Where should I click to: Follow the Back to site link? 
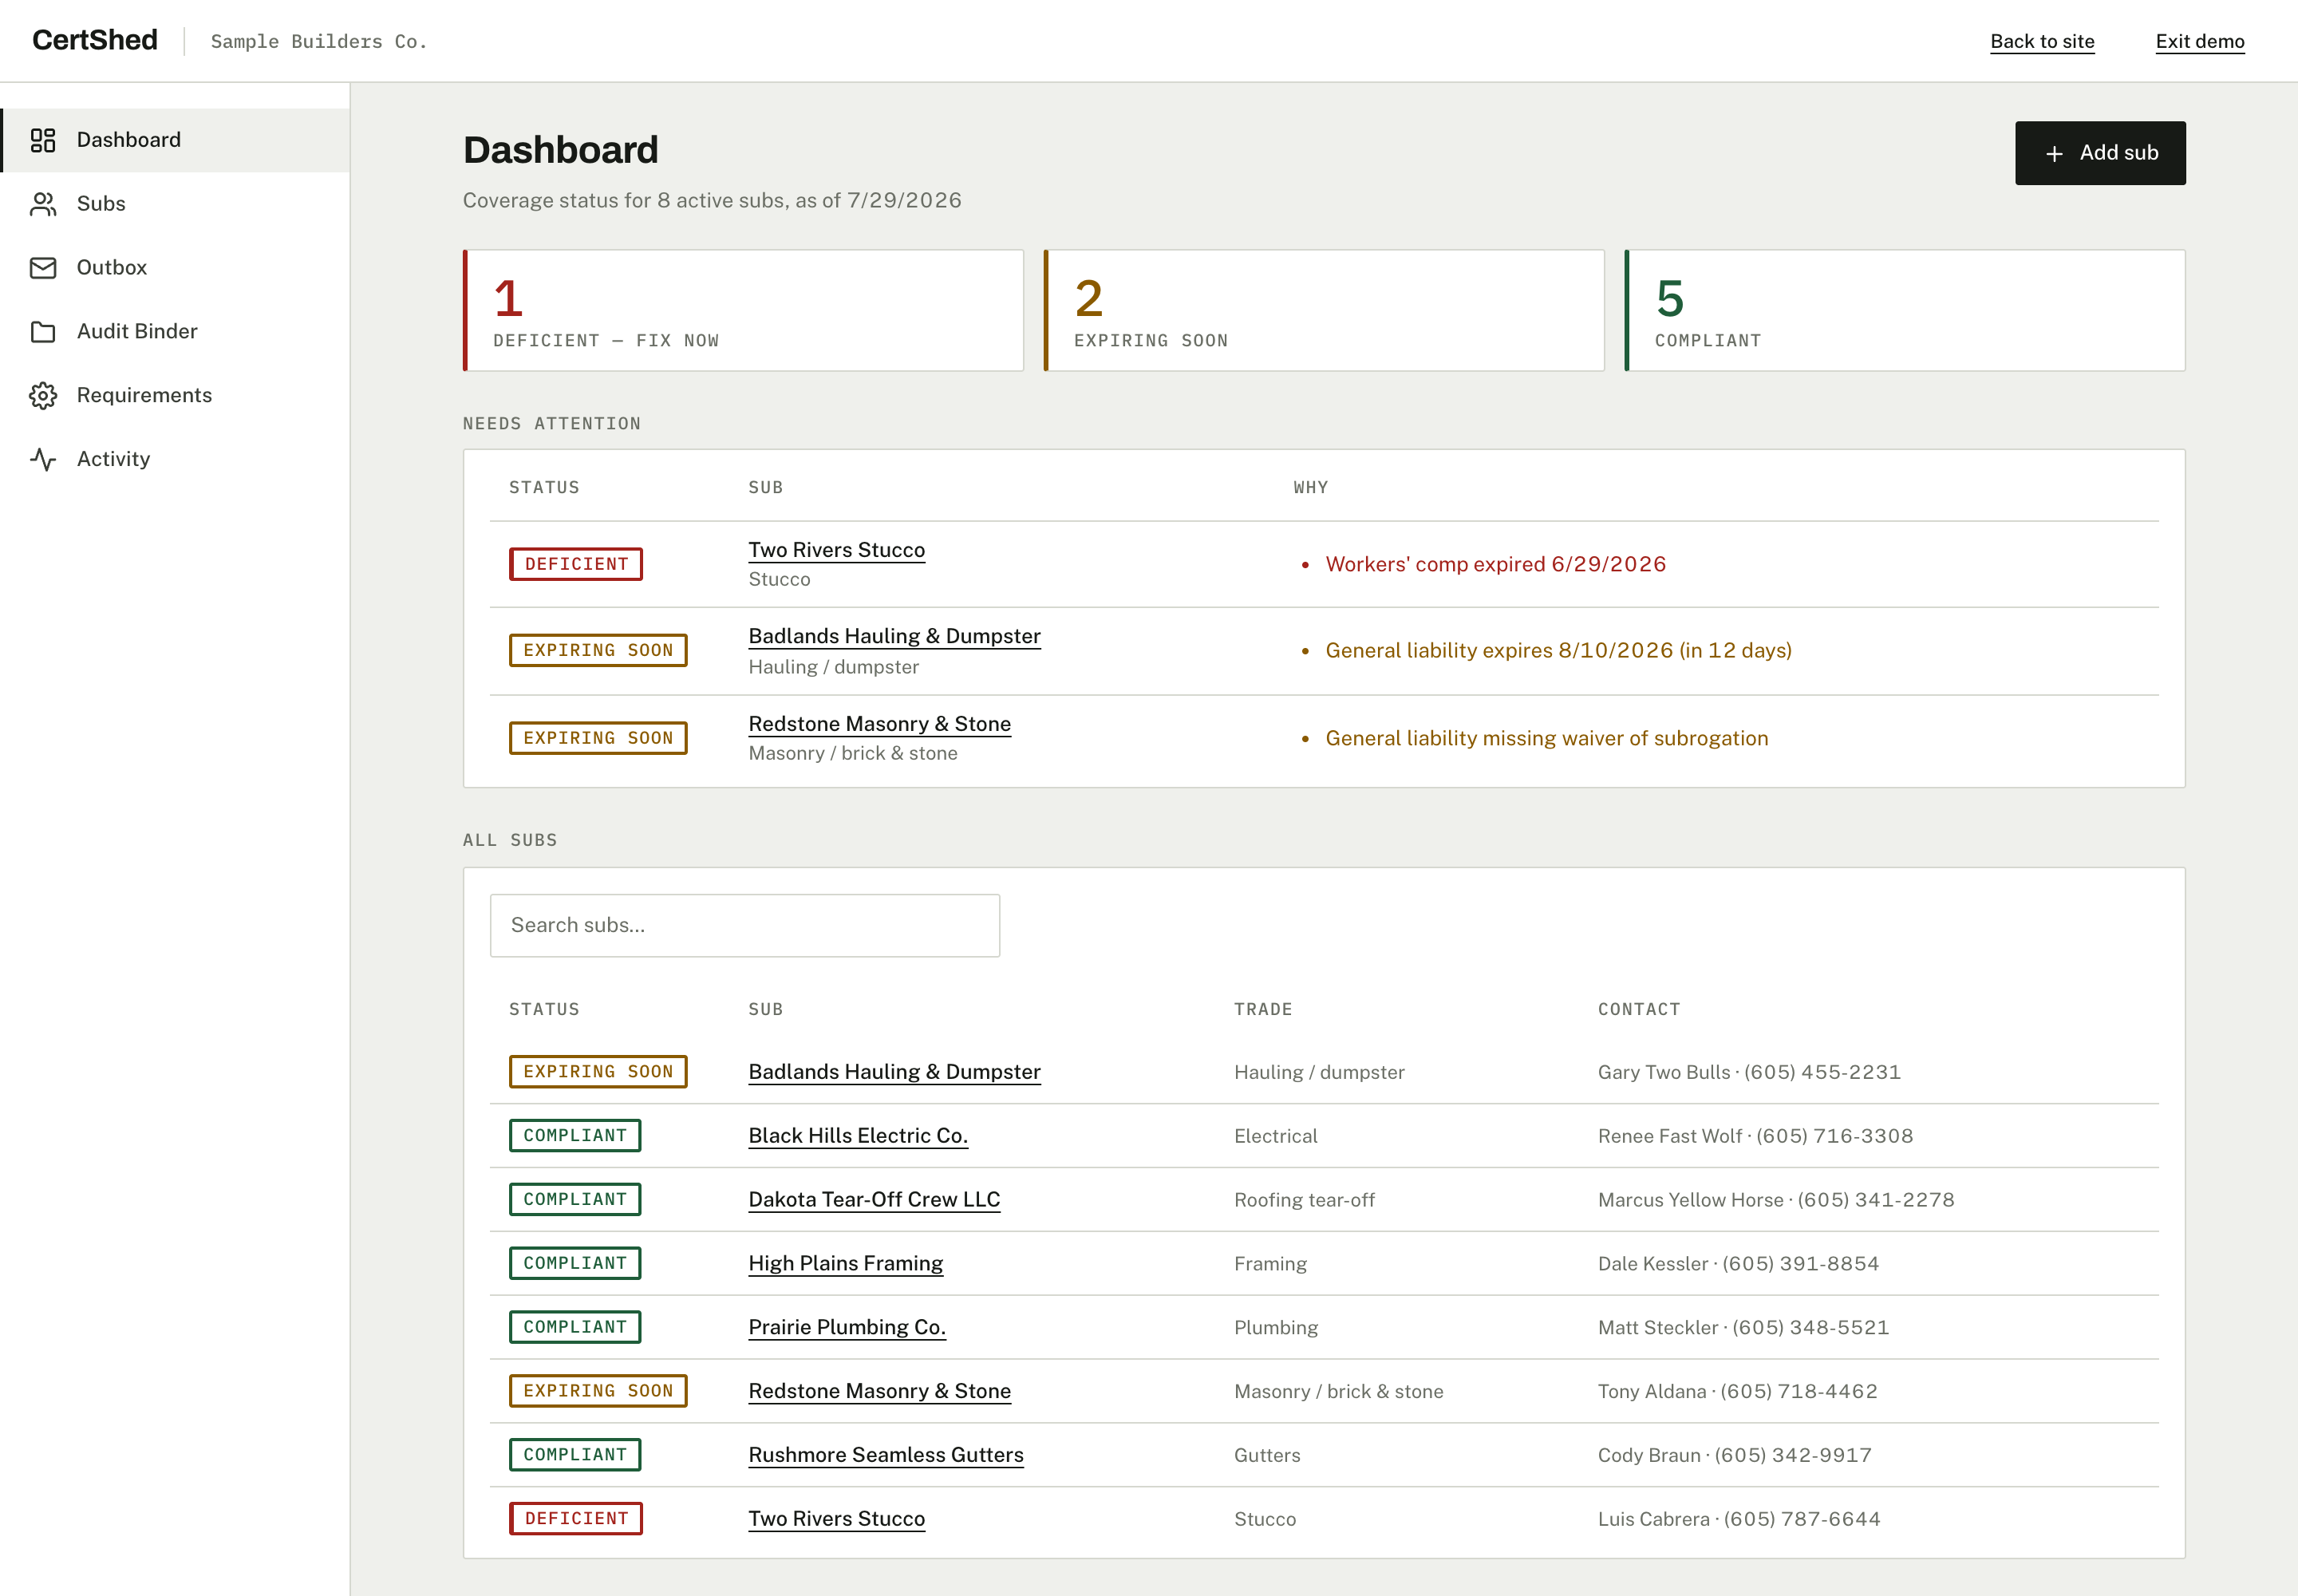click(x=2042, y=41)
